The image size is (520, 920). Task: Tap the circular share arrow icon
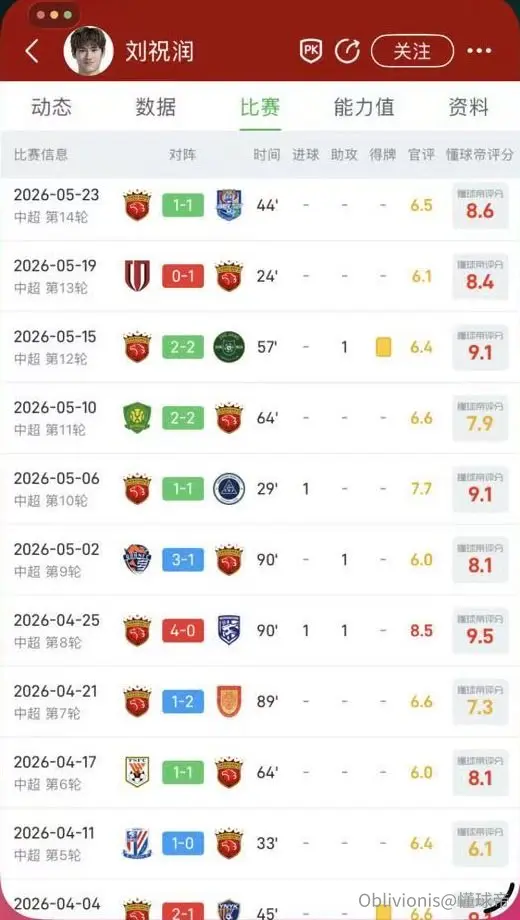pyautogui.click(x=347, y=51)
